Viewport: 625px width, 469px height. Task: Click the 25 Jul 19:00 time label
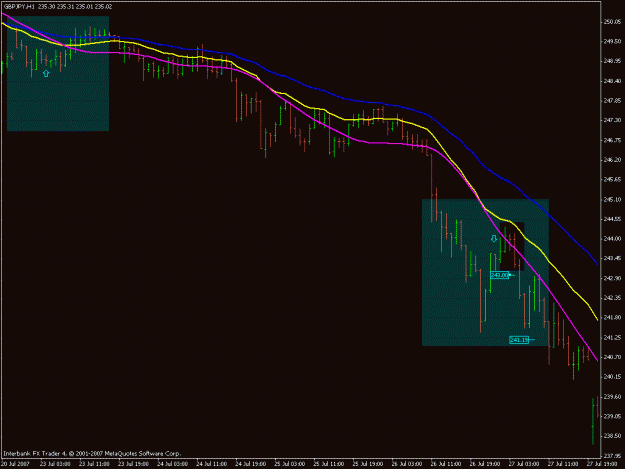(368, 464)
